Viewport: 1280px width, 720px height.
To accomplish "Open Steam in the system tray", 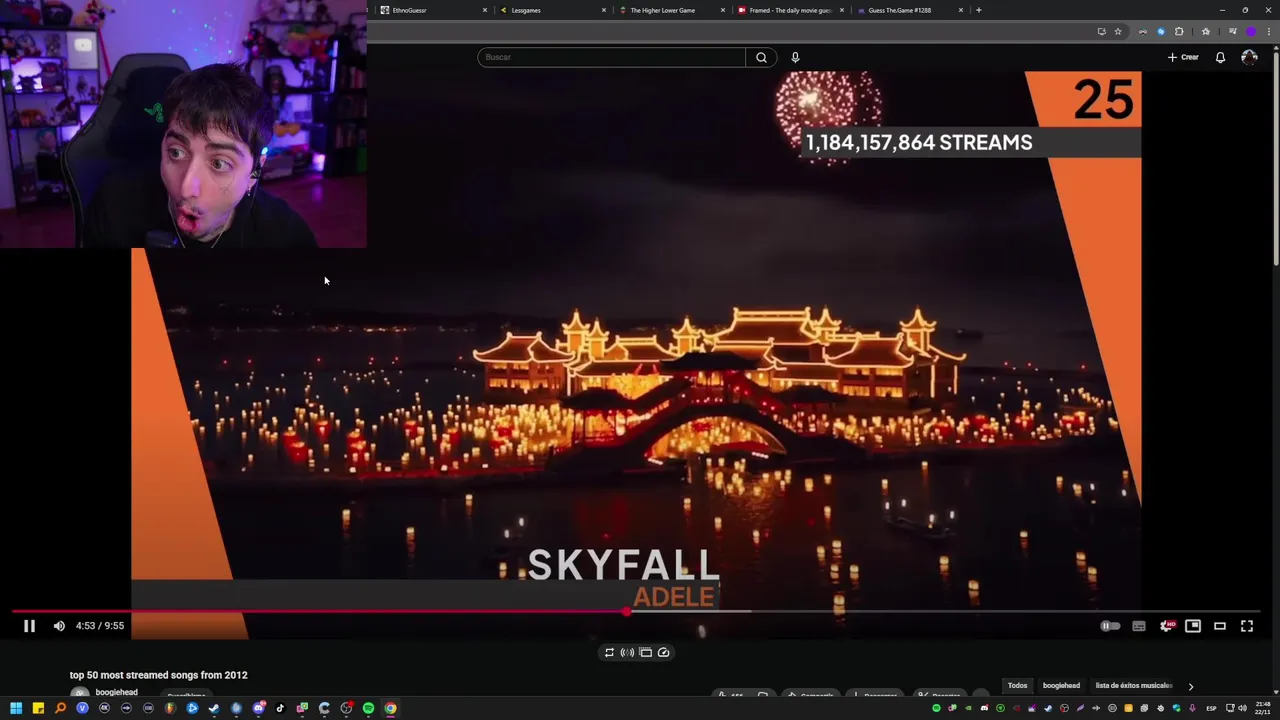I will point(1048,708).
